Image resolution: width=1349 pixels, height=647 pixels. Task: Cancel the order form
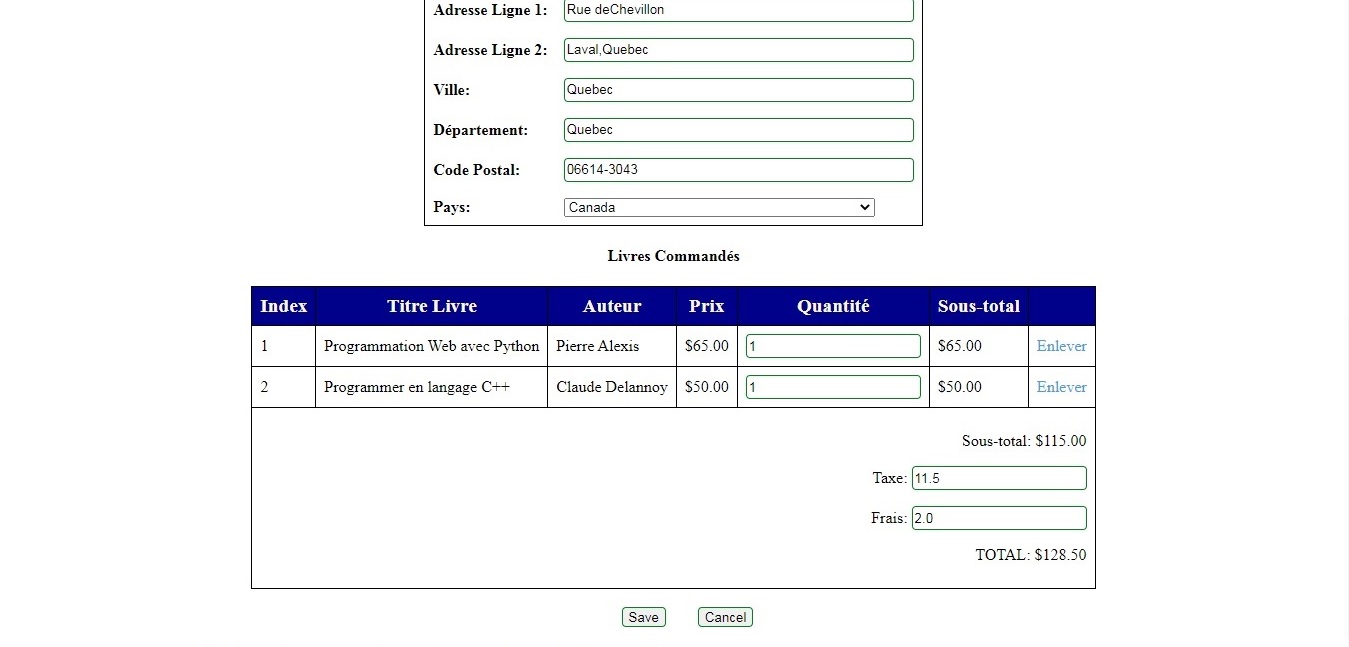(x=725, y=617)
